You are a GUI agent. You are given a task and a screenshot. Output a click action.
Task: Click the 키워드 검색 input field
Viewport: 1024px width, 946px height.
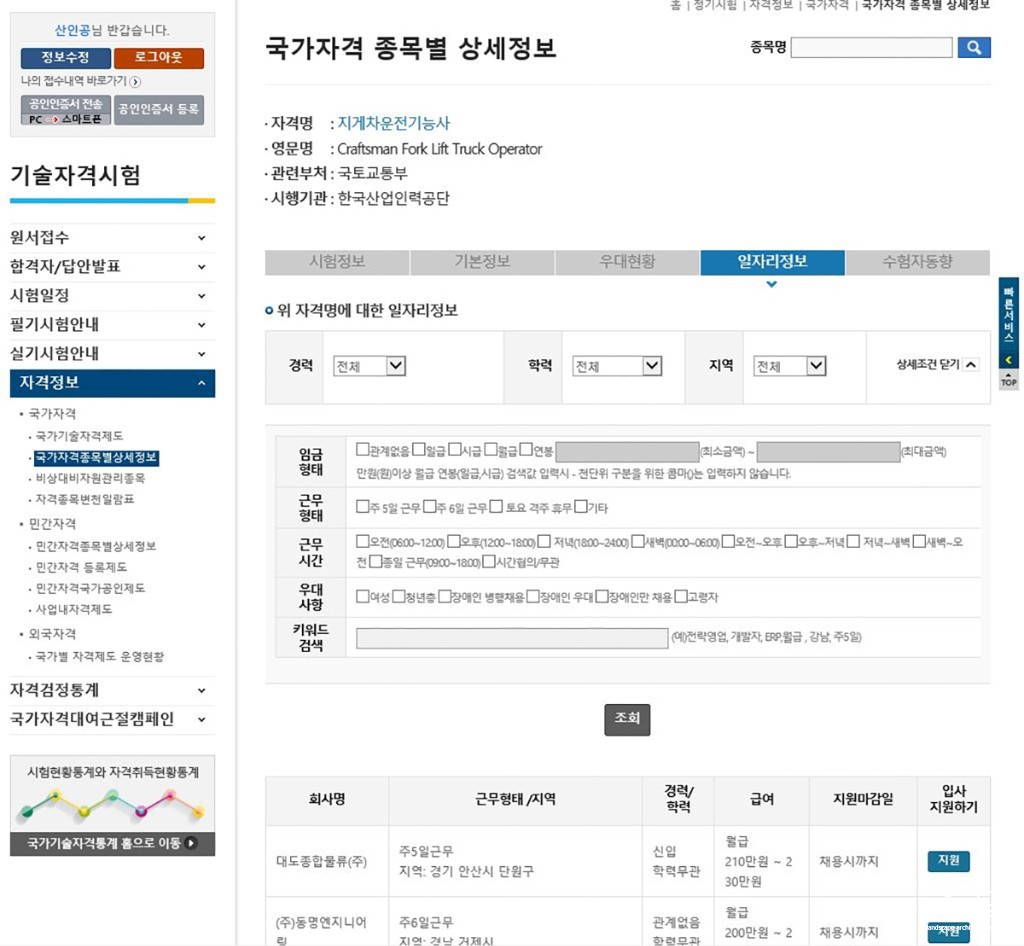coord(512,639)
